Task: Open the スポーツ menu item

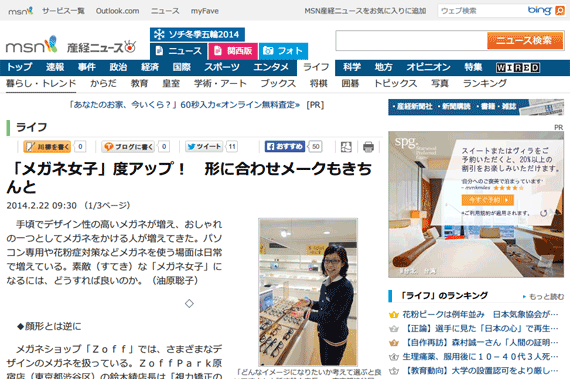Action: point(222,67)
